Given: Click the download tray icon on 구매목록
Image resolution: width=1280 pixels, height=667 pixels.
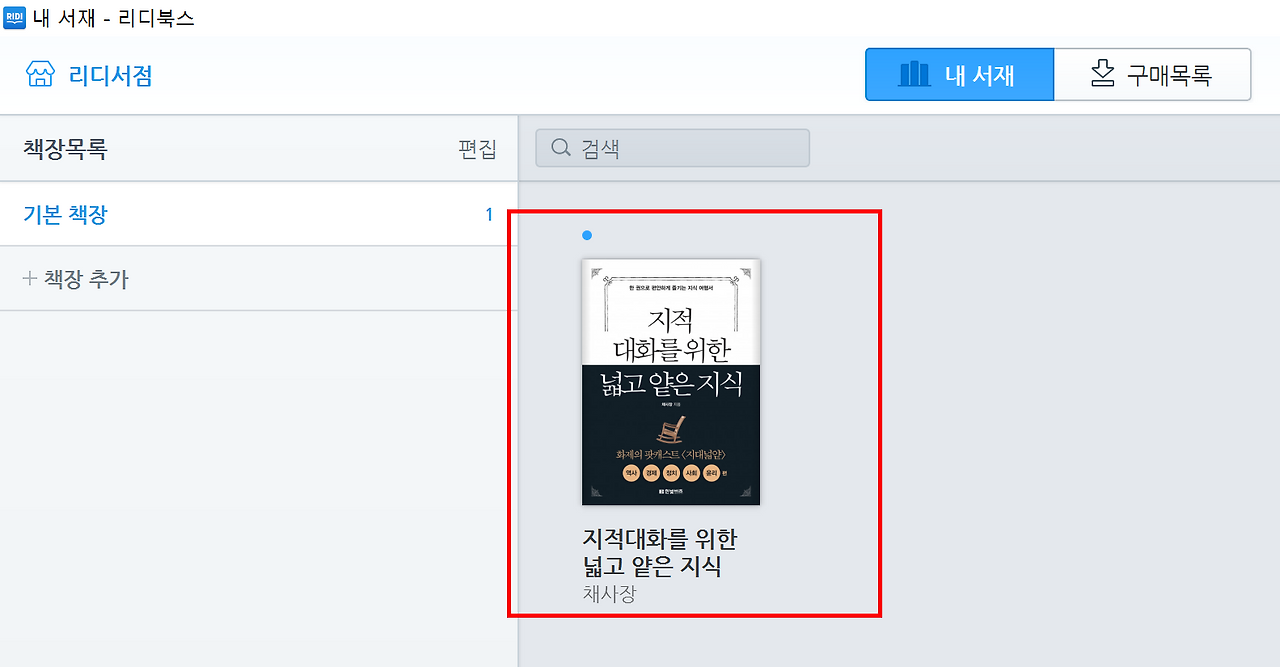Looking at the screenshot, I should (x=1102, y=74).
